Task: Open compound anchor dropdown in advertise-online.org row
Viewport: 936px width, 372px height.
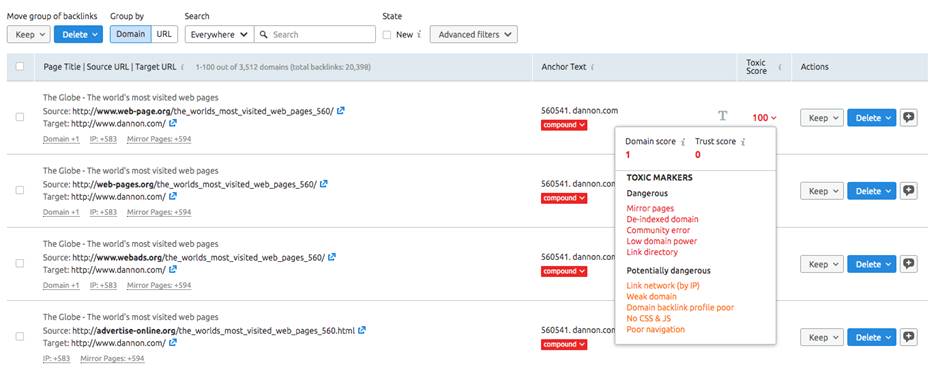Action: tap(564, 345)
